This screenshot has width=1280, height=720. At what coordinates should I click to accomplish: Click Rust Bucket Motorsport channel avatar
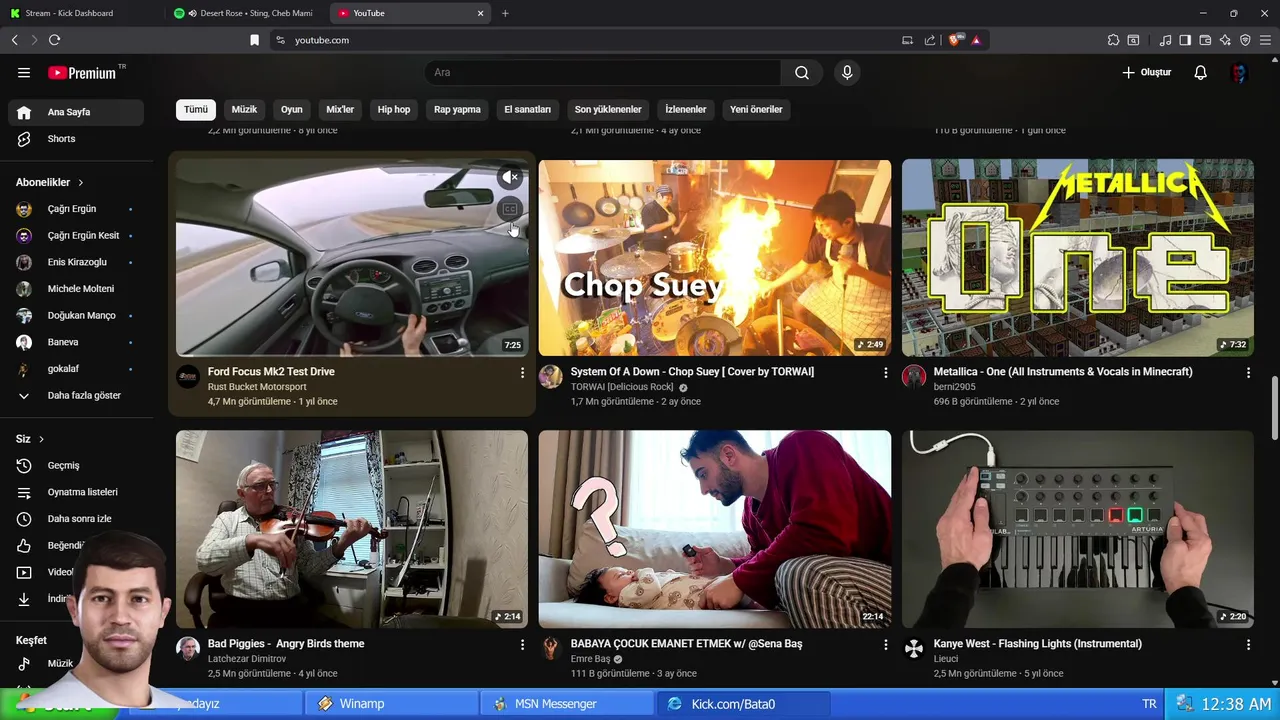point(187,377)
